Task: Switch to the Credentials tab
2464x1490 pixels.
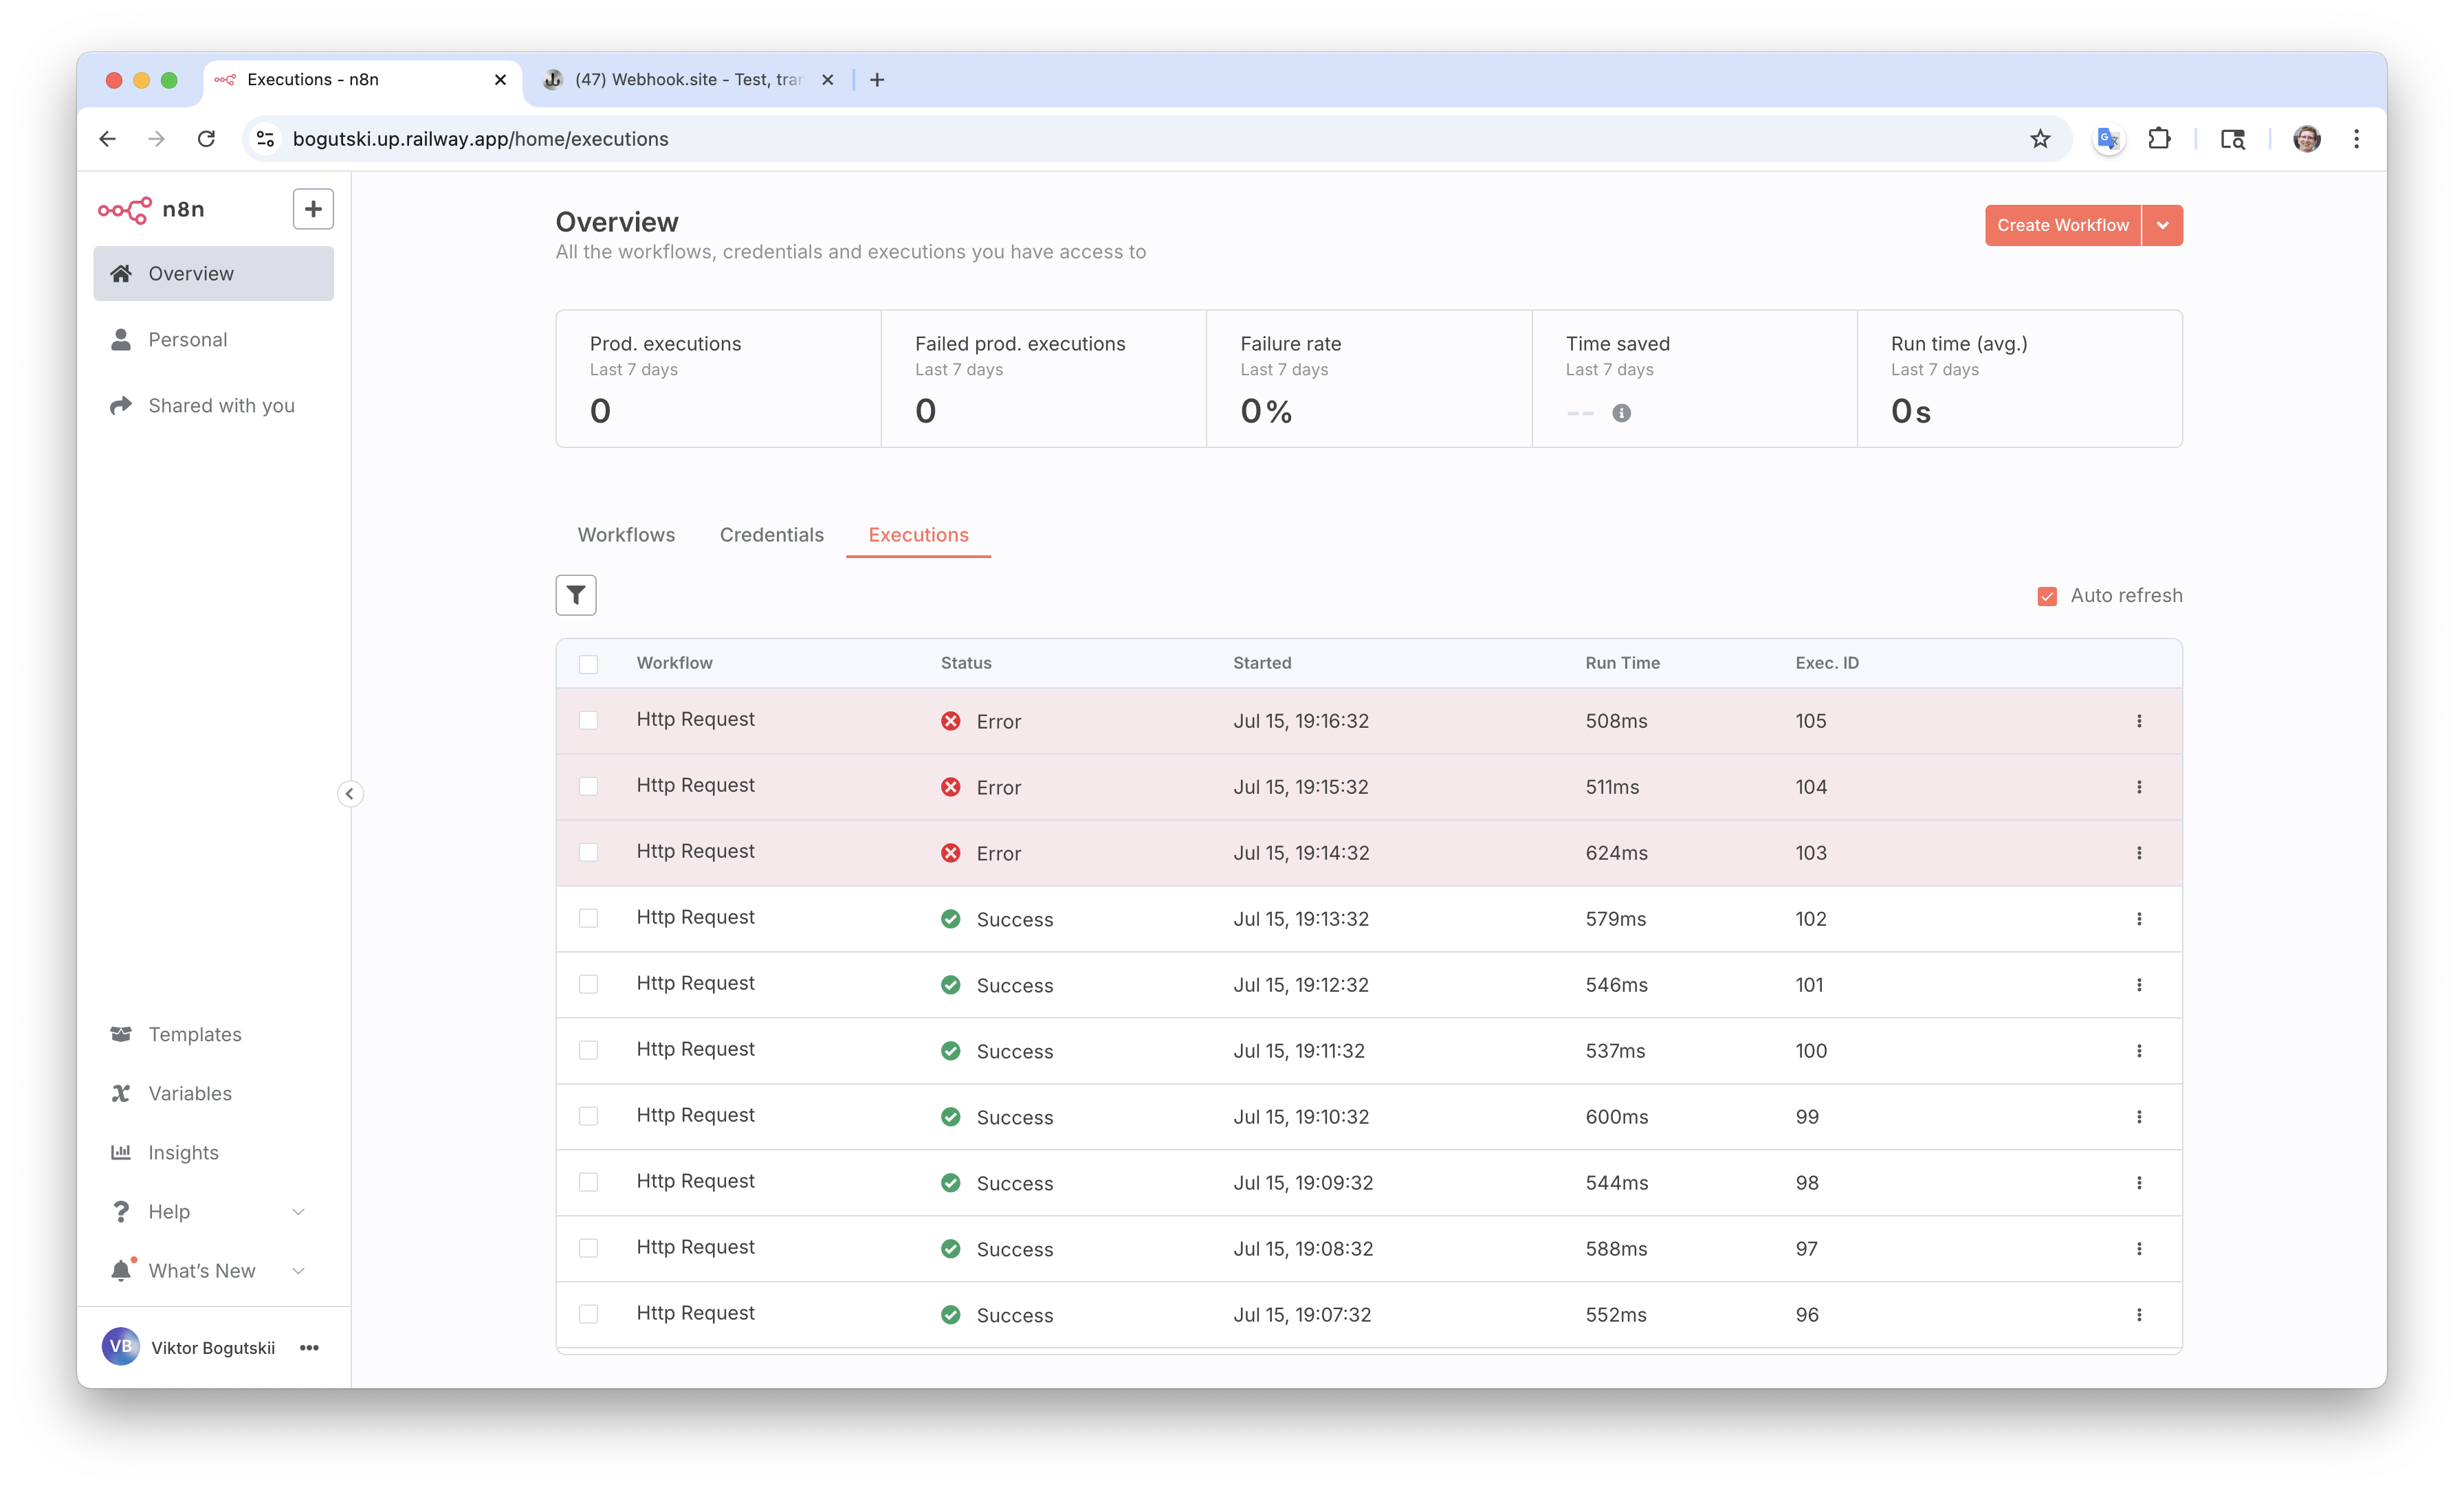Action: tap(771, 535)
